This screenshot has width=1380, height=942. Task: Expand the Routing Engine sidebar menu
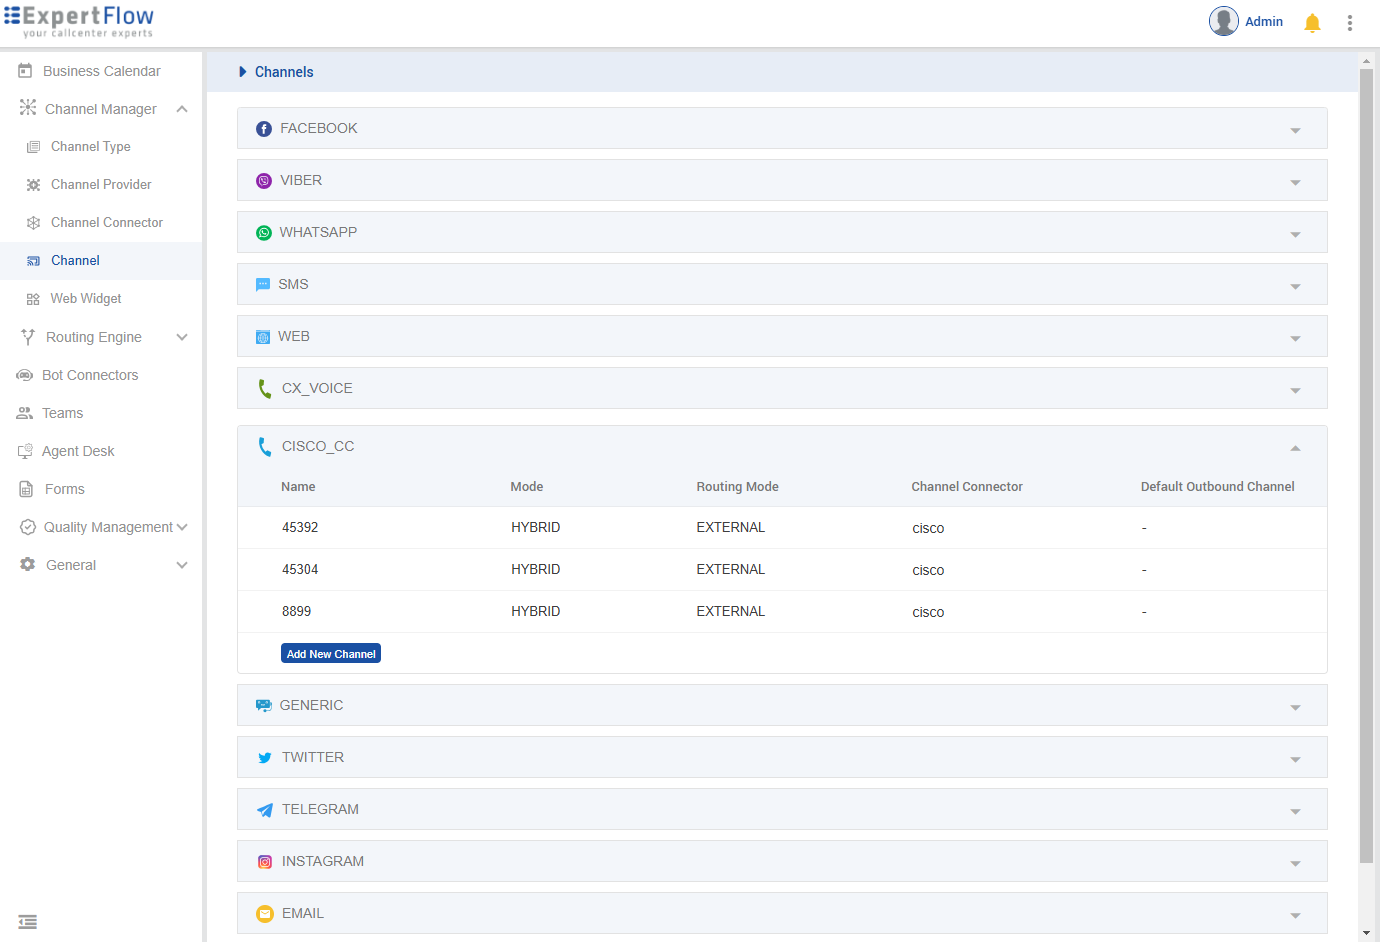pos(182,337)
